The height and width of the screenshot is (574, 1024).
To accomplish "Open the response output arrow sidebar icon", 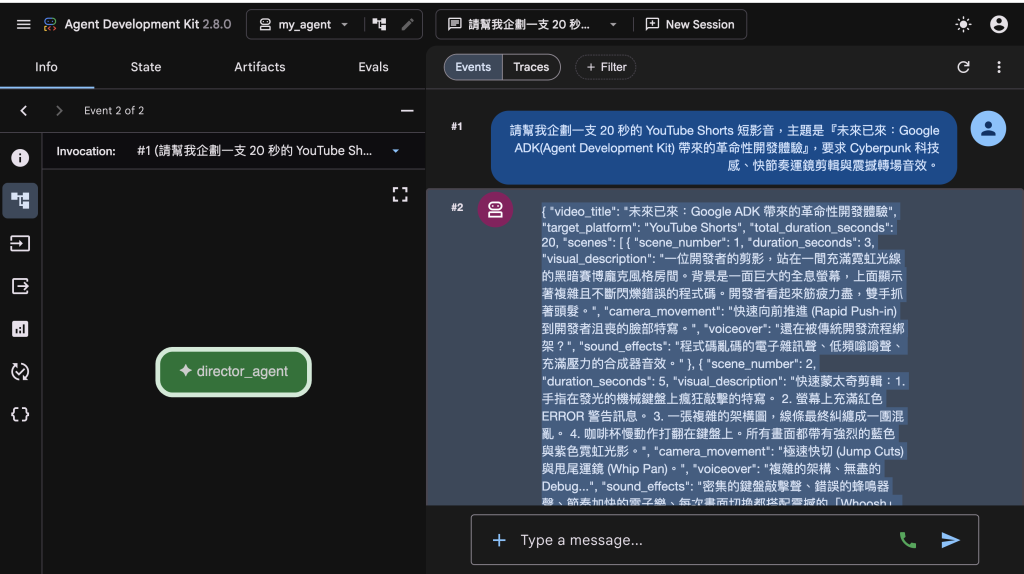I will tap(20, 286).
